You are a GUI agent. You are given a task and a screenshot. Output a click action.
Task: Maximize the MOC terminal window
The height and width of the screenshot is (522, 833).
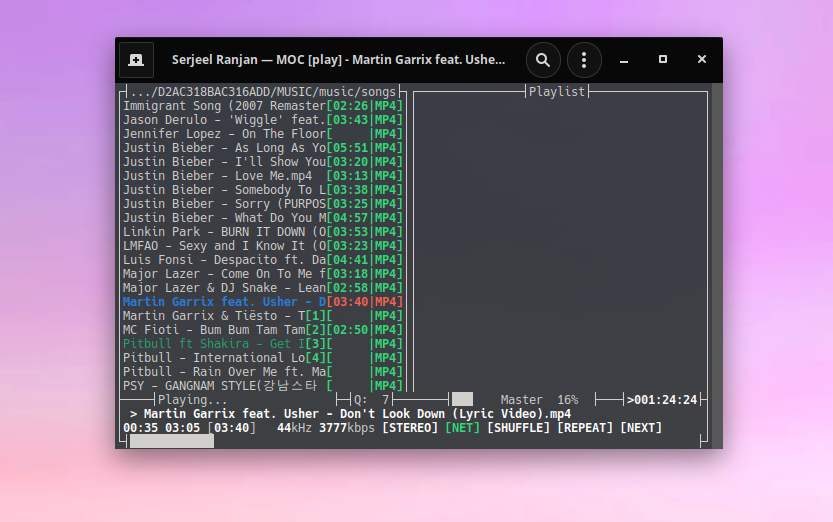click(662, 59)
